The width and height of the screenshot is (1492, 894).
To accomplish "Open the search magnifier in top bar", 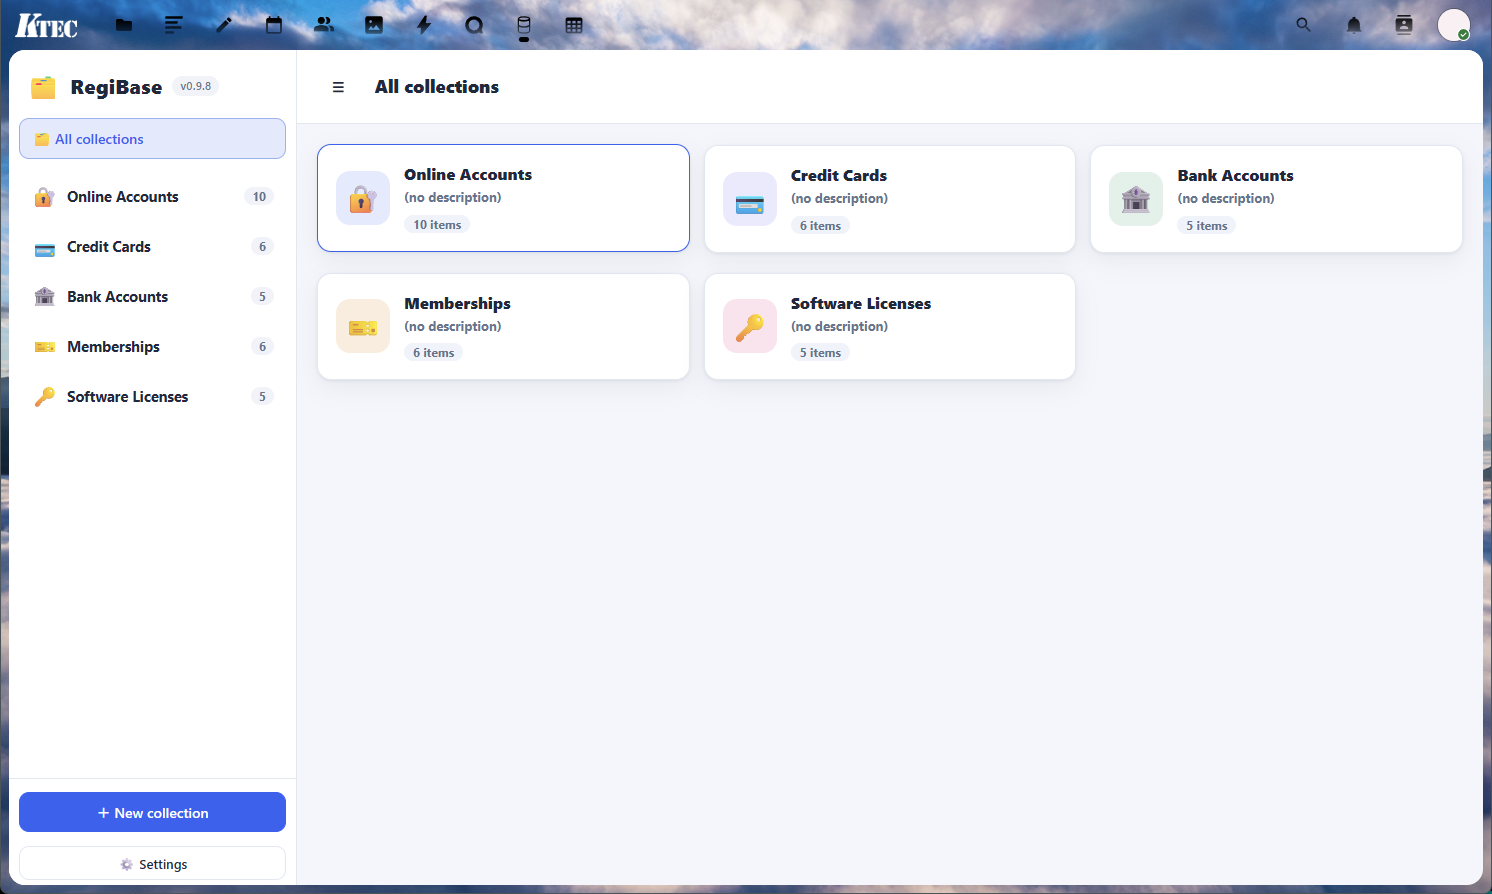I will tap(1303, 25).
